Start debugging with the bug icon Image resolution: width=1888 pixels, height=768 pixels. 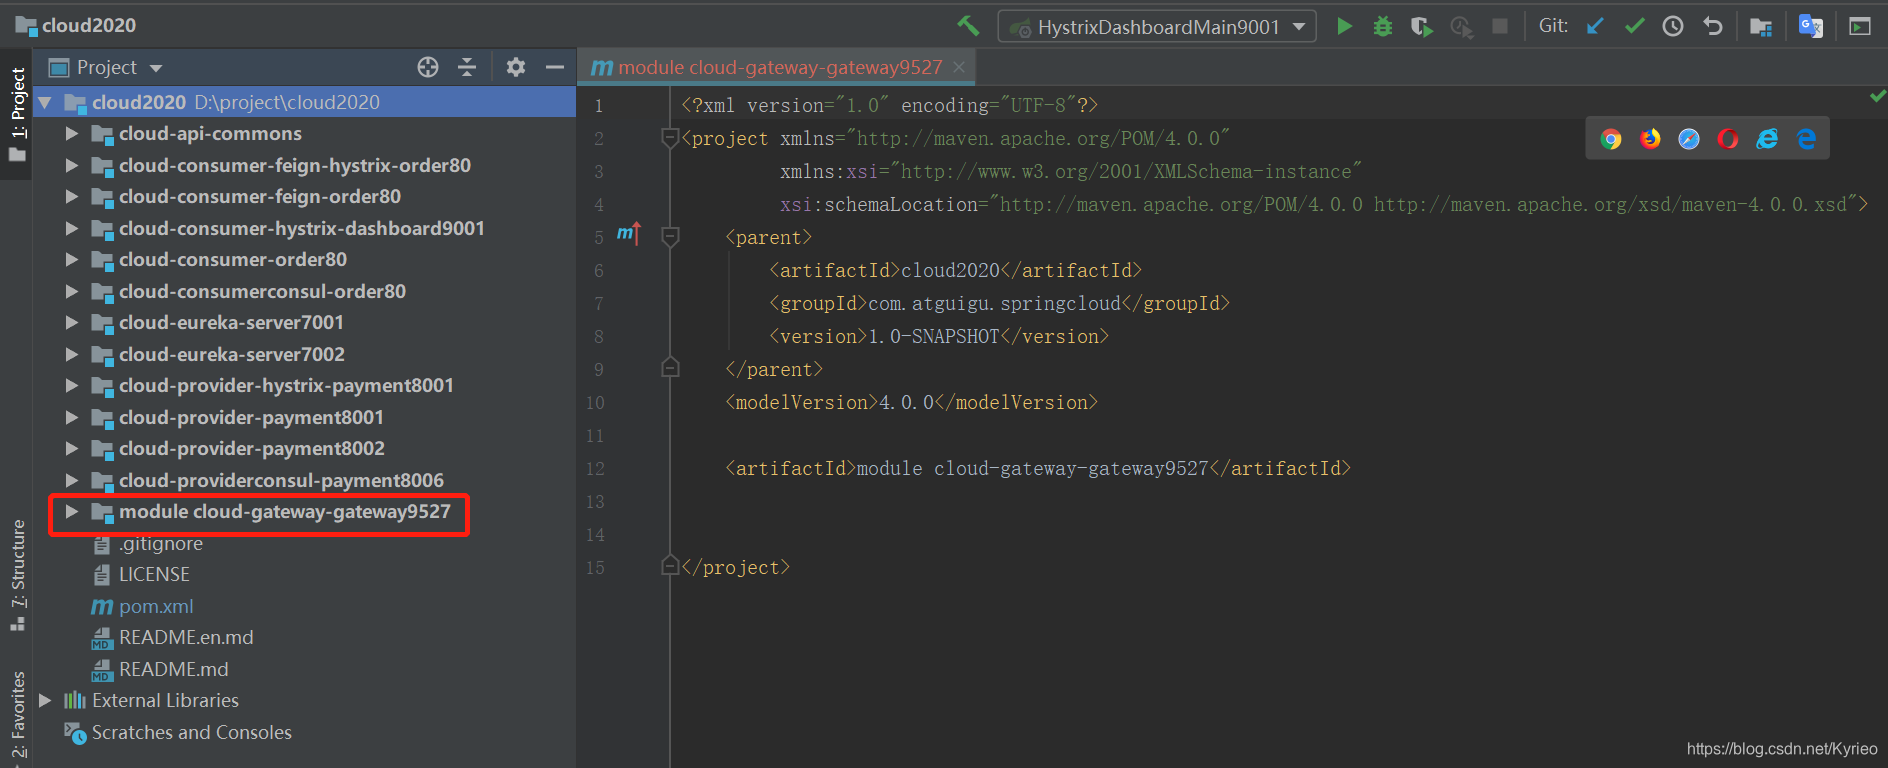tap(1383, 26)
